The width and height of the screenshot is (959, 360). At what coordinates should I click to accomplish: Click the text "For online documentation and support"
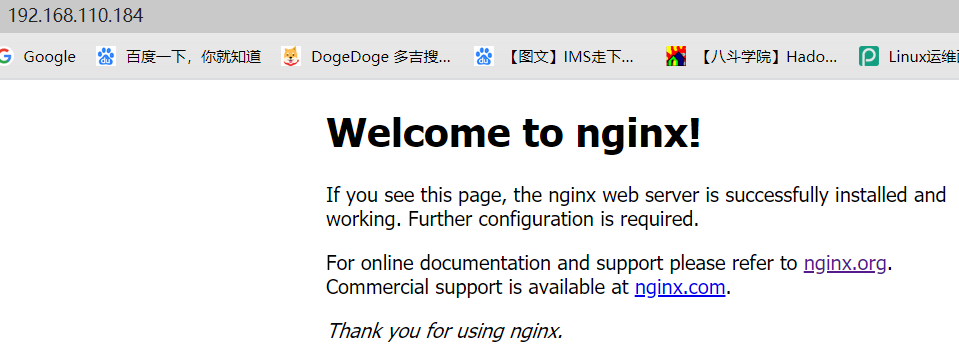pyautogui.click(x=494, y=263)
